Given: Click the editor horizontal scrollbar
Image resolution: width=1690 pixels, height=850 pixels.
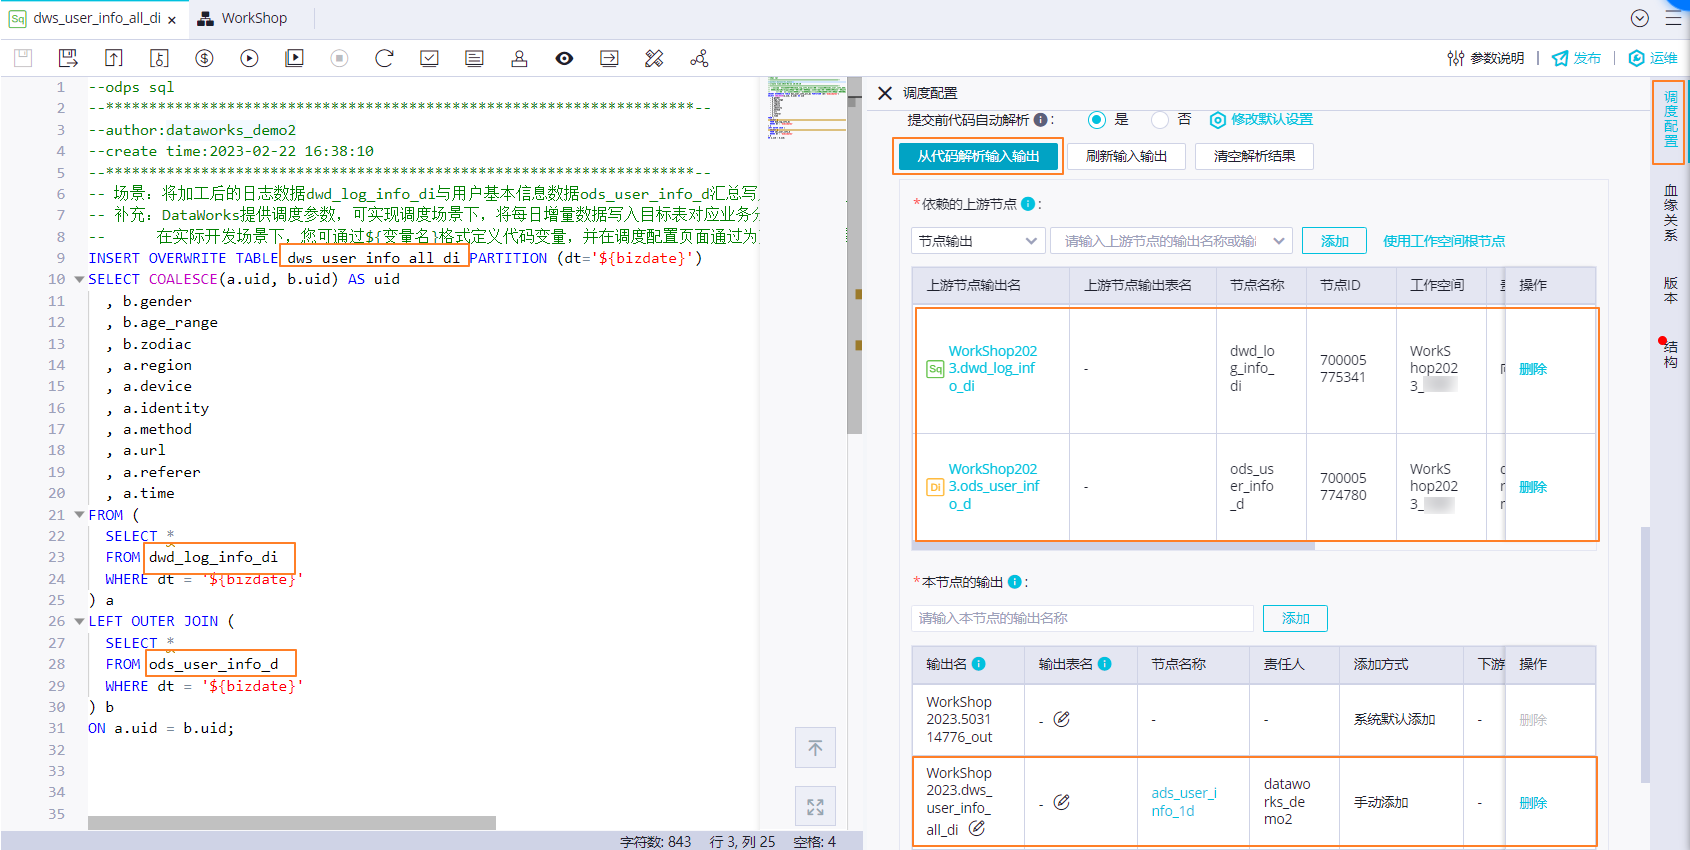Looking at the screenshot, I should coord(292,823).
